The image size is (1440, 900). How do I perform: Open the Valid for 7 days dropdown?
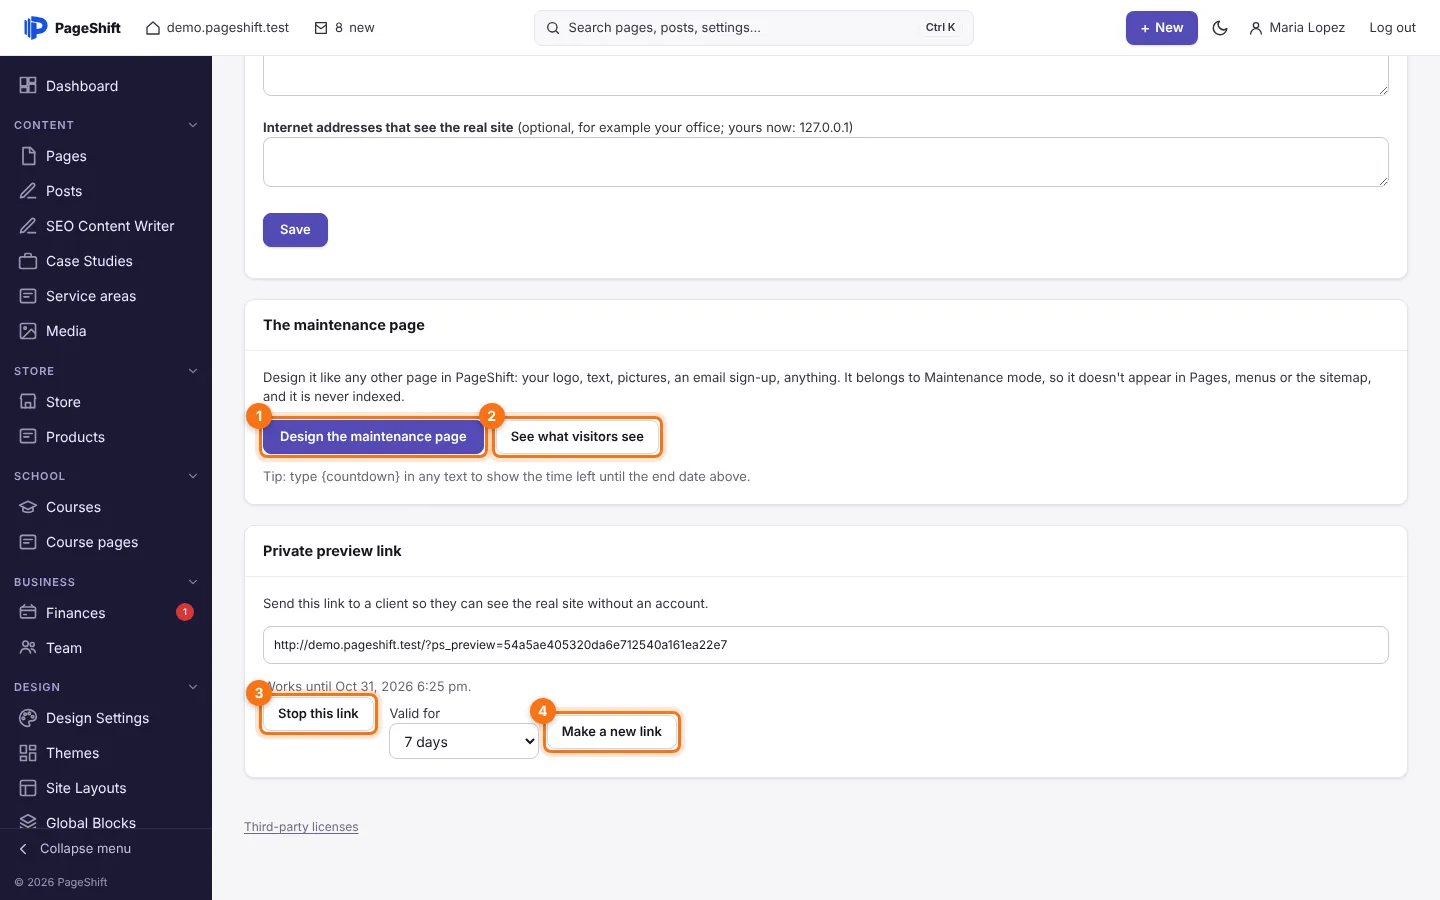464,742
